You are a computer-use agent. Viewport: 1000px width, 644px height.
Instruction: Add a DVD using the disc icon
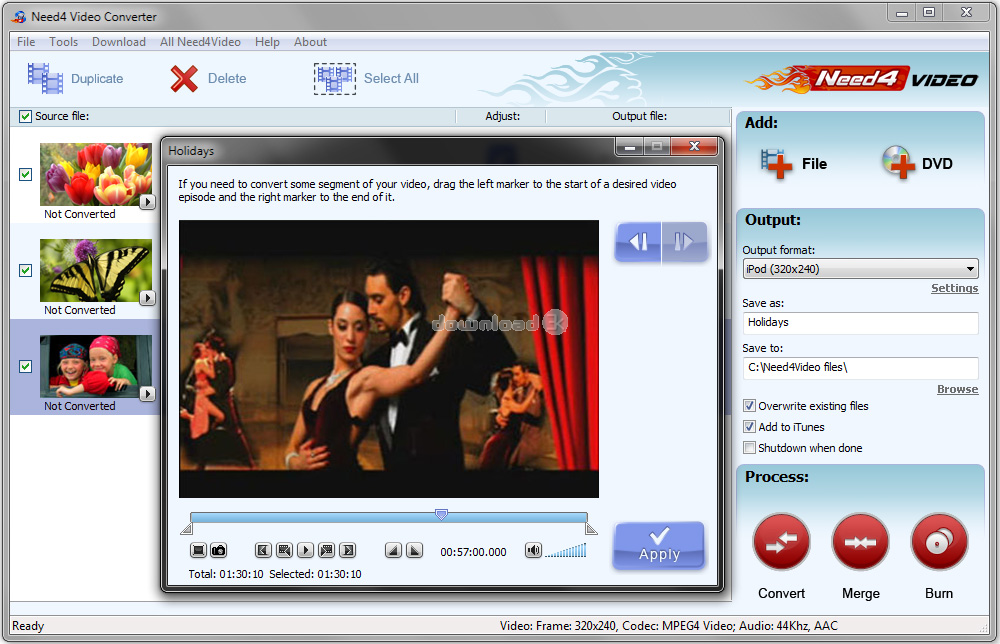[898, 163]
